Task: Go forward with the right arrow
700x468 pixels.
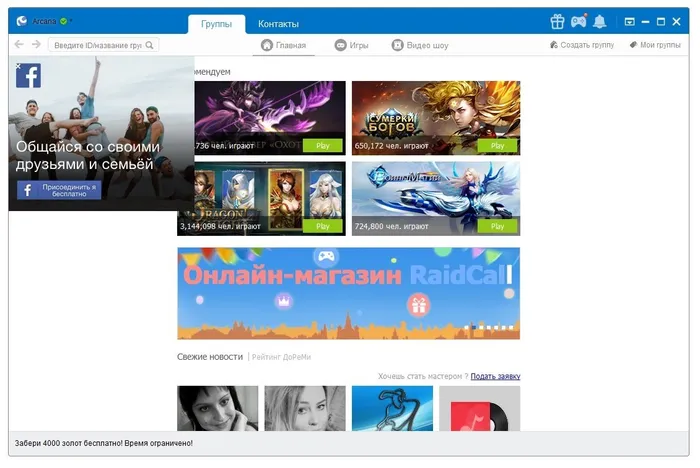Action: tap(36, 44)
